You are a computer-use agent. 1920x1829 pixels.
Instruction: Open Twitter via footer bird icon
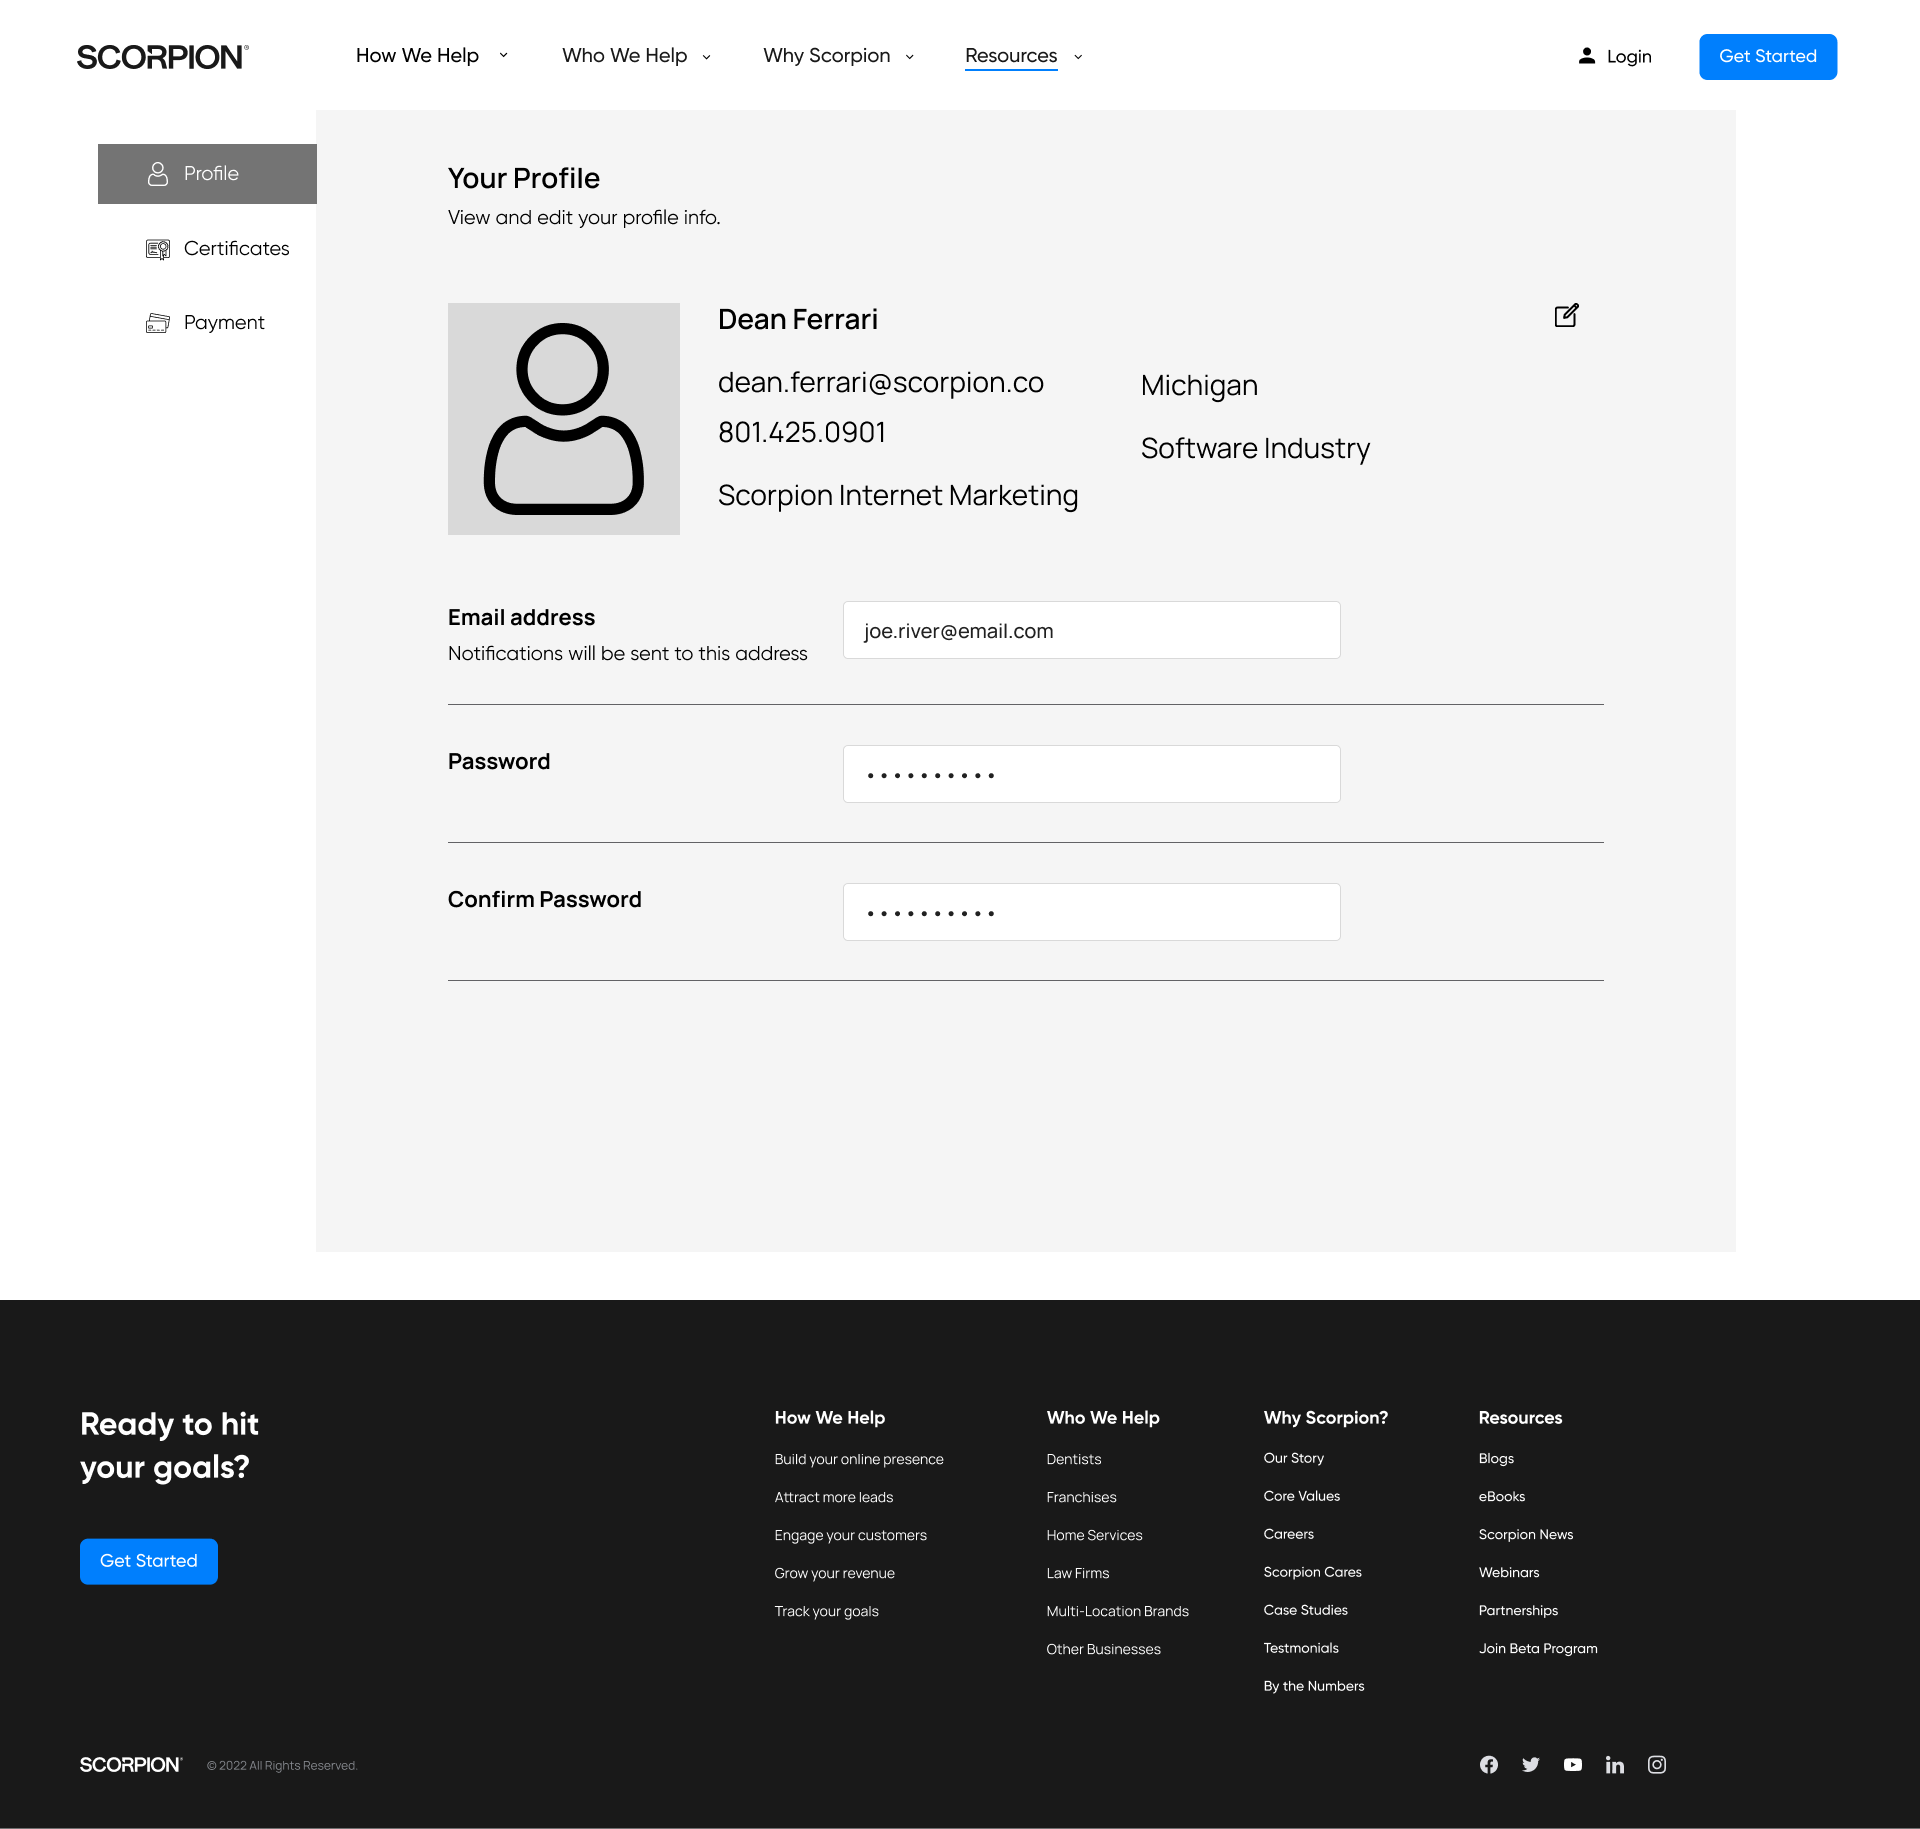click(x=1531, y=1765)
